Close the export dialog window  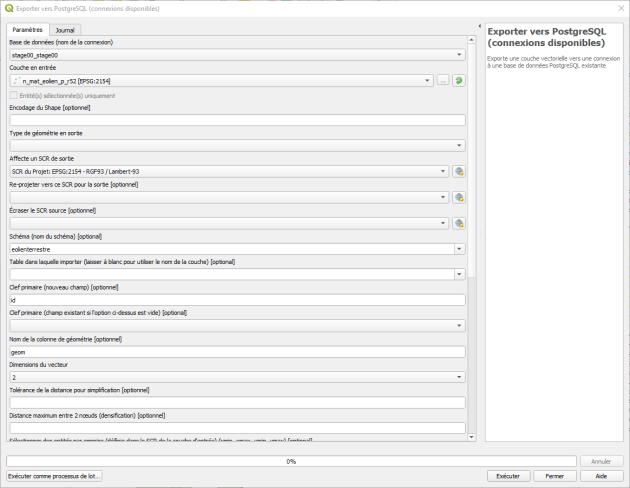pyautogui.click(x=621, y=8)
